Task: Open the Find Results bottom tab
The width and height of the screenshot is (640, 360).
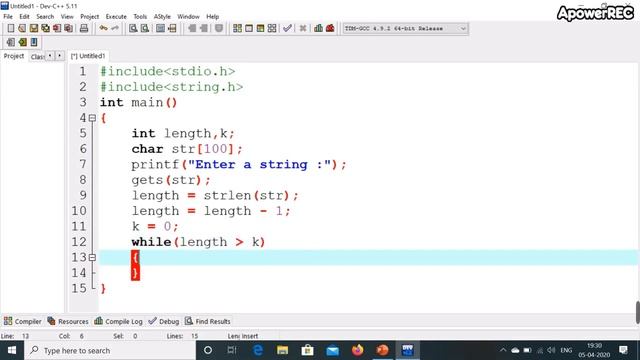Action: point(208,321)
